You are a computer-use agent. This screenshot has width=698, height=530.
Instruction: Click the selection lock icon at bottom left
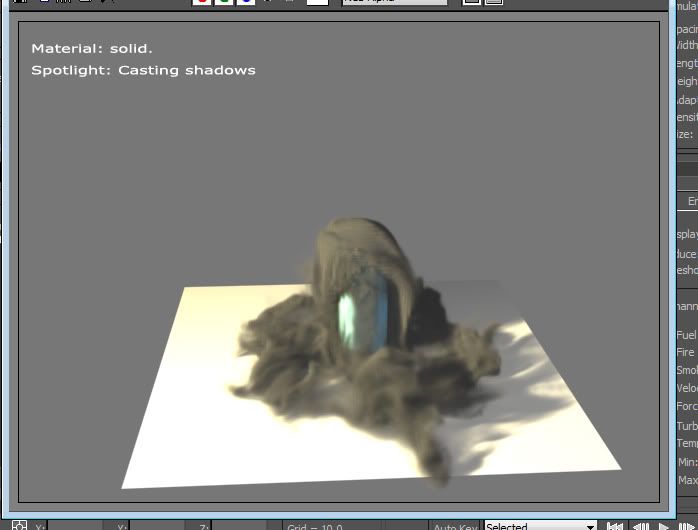pyautogui.click(x=18, y=526)
